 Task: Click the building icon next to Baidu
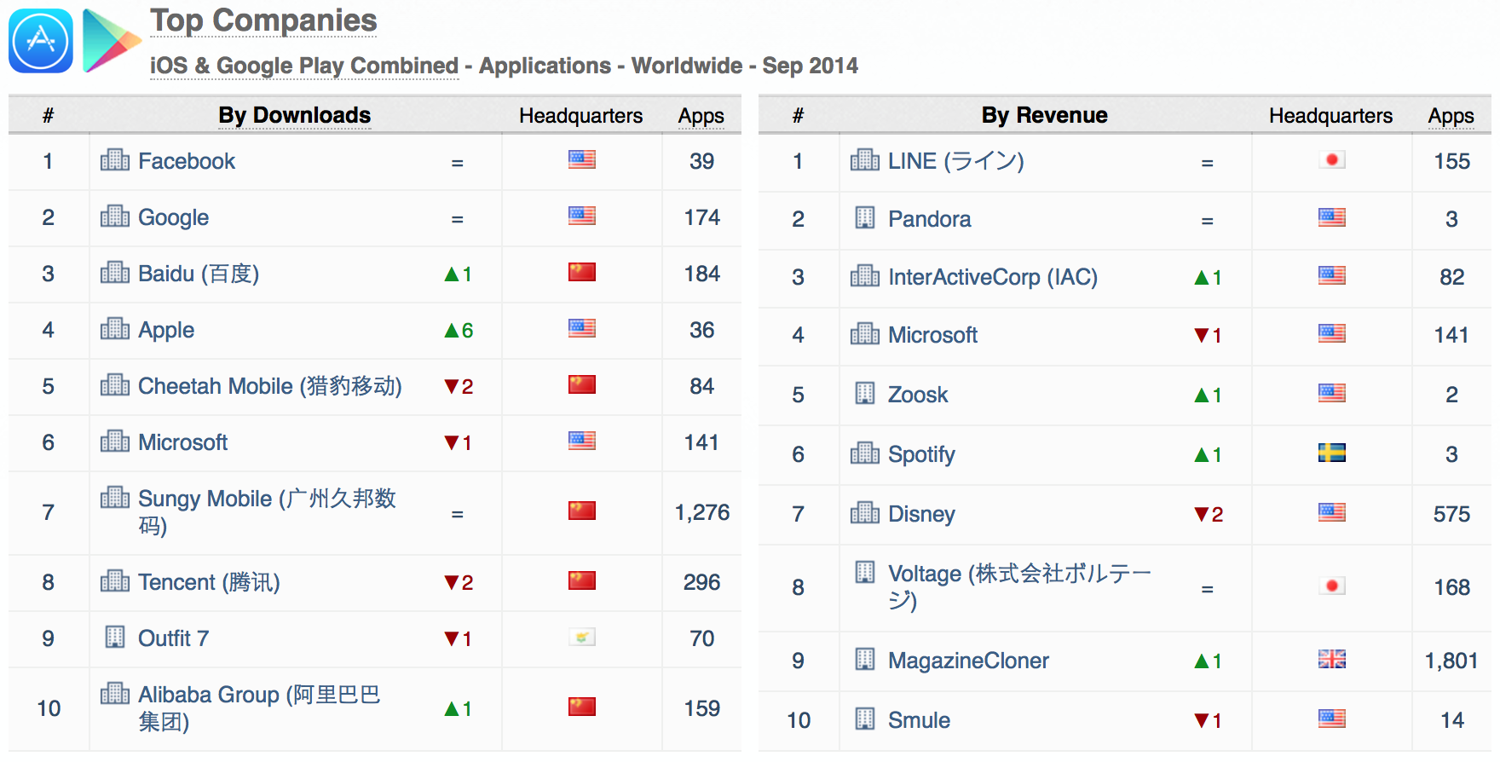(115, 272)
